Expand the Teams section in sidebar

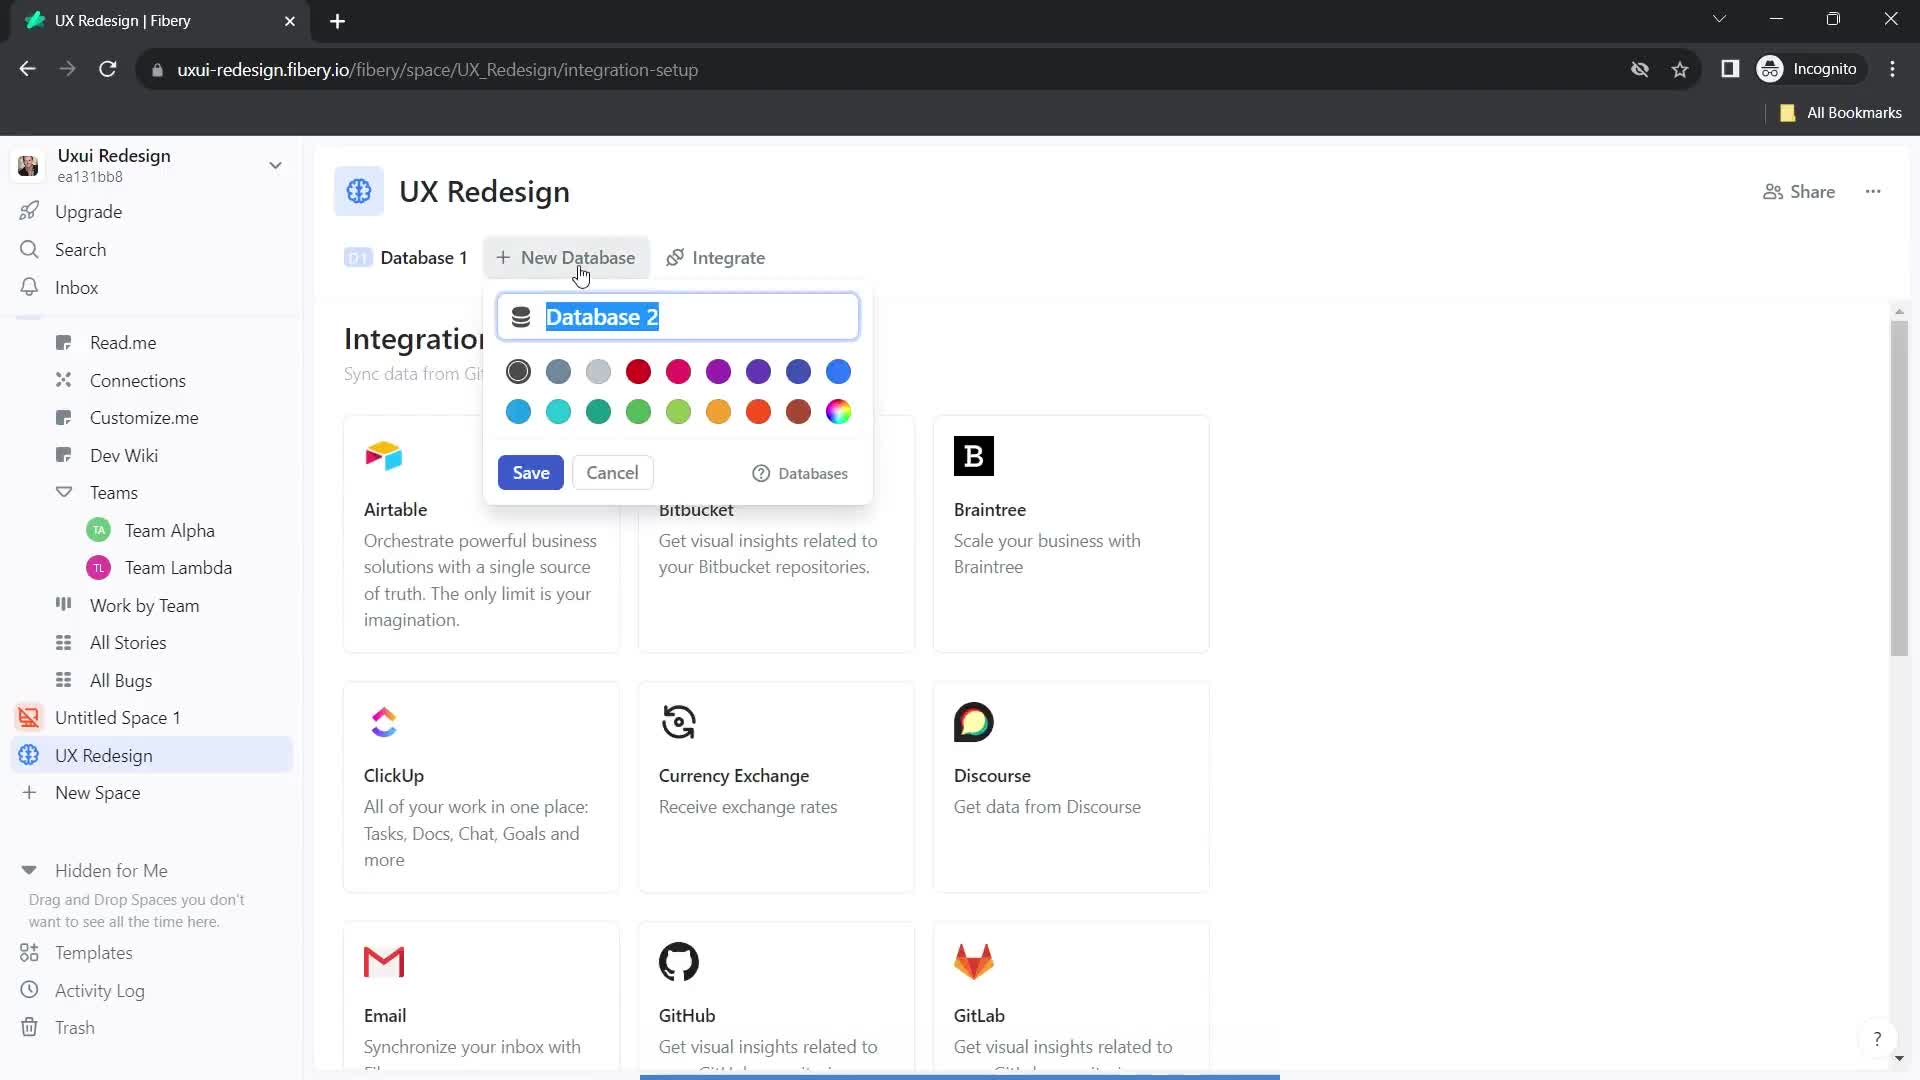(x=62, y=492)
